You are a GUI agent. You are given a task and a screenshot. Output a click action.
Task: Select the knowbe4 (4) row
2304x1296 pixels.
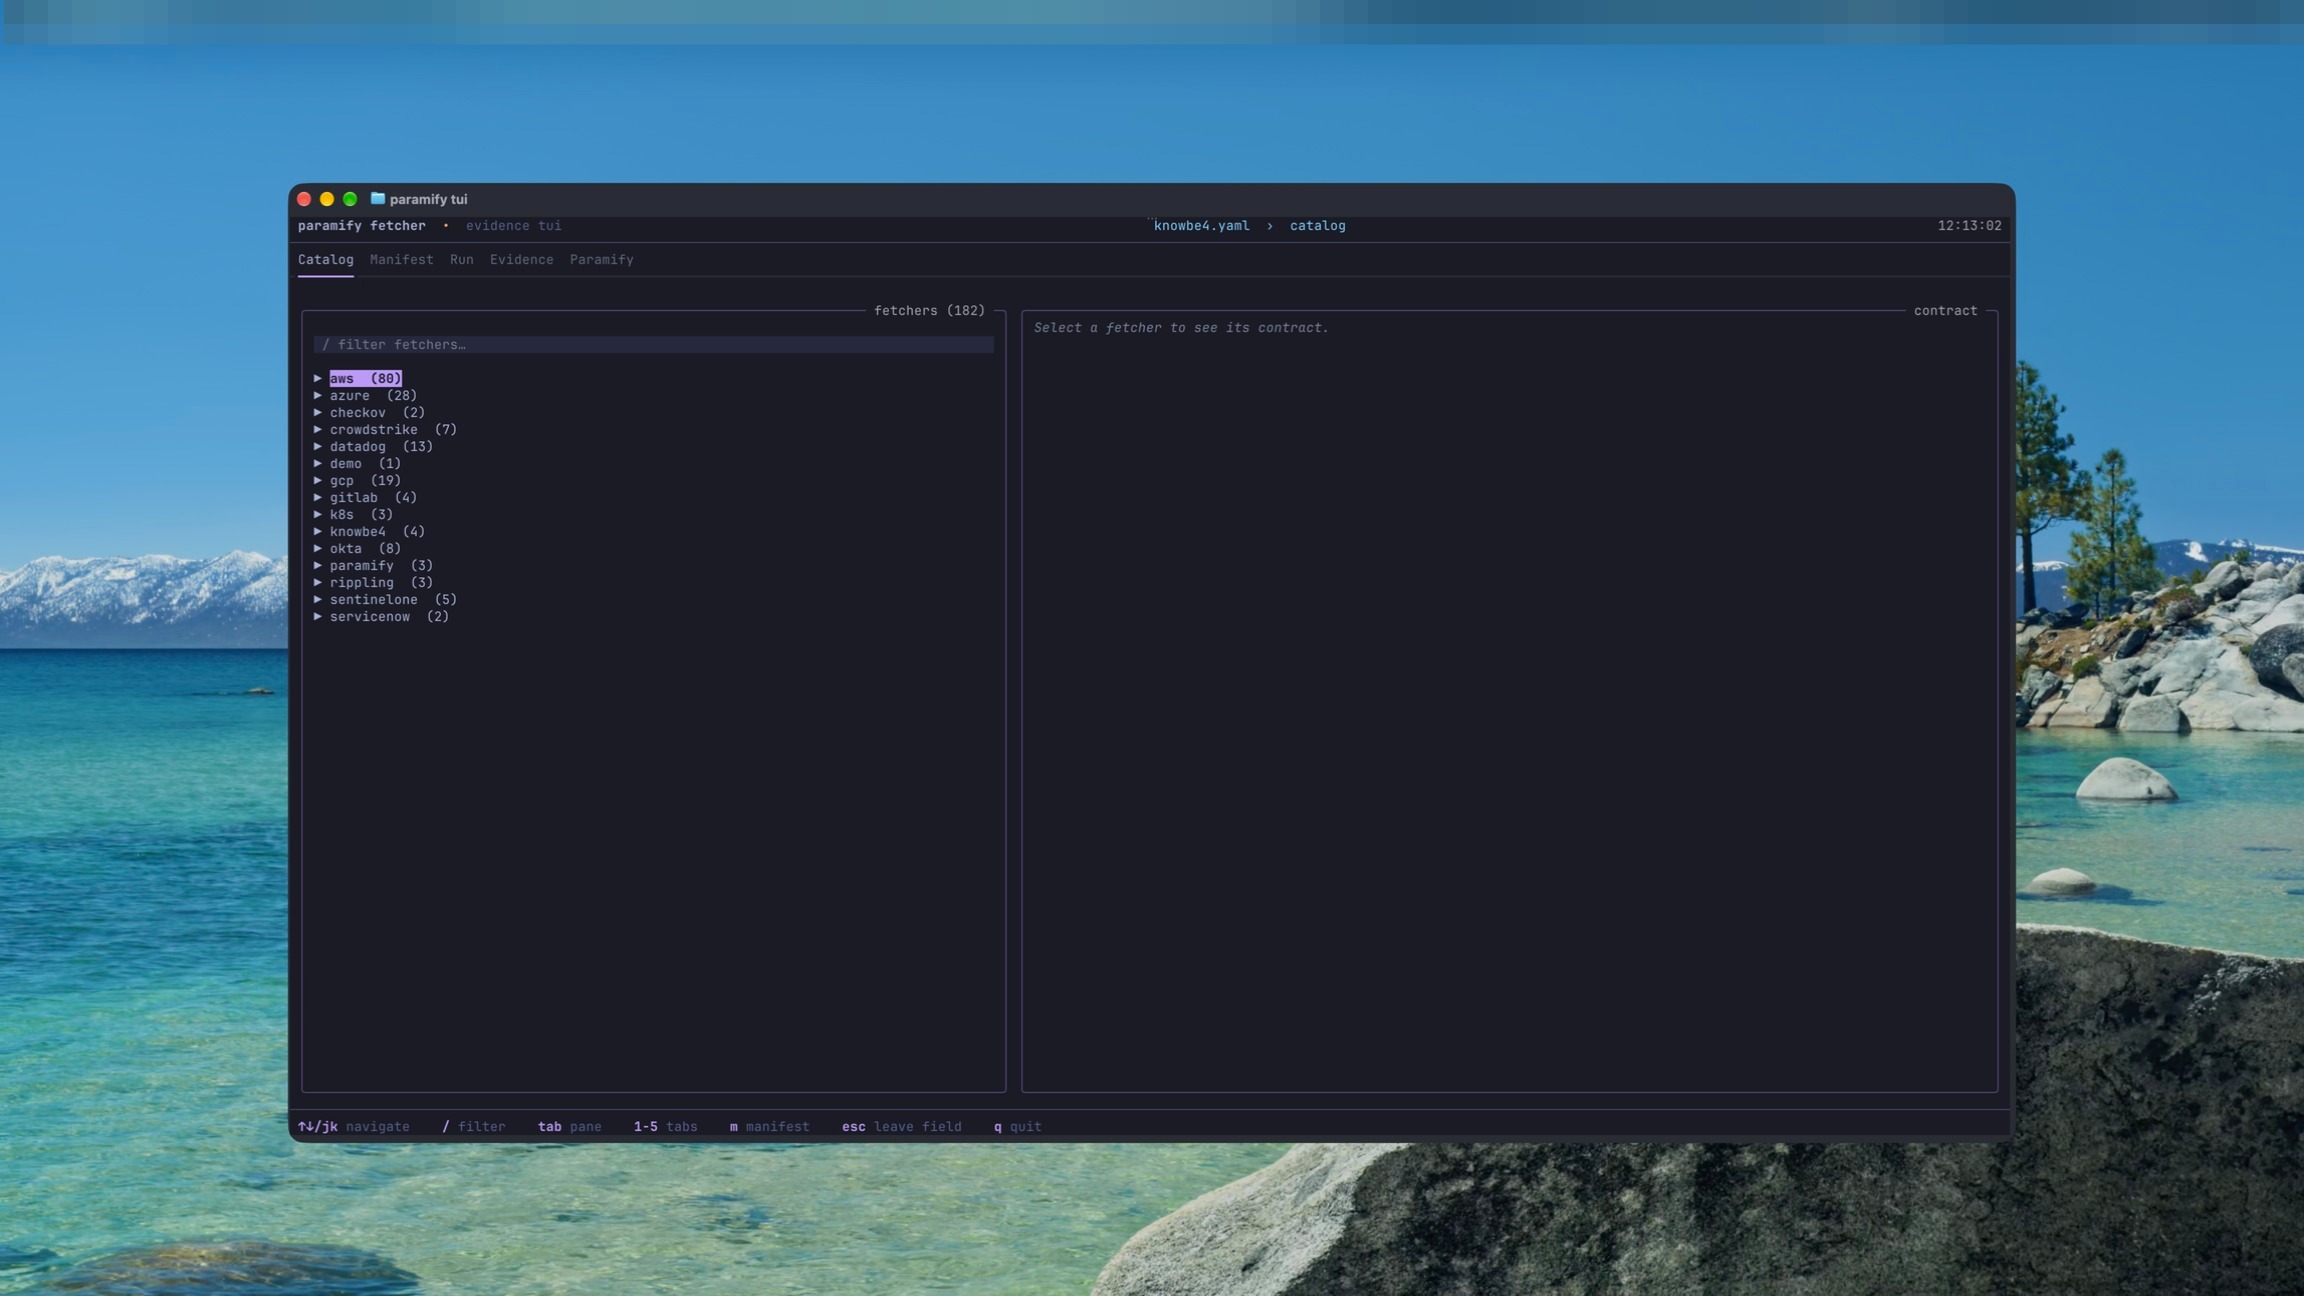pyautogui.click(x=377, y=531)
